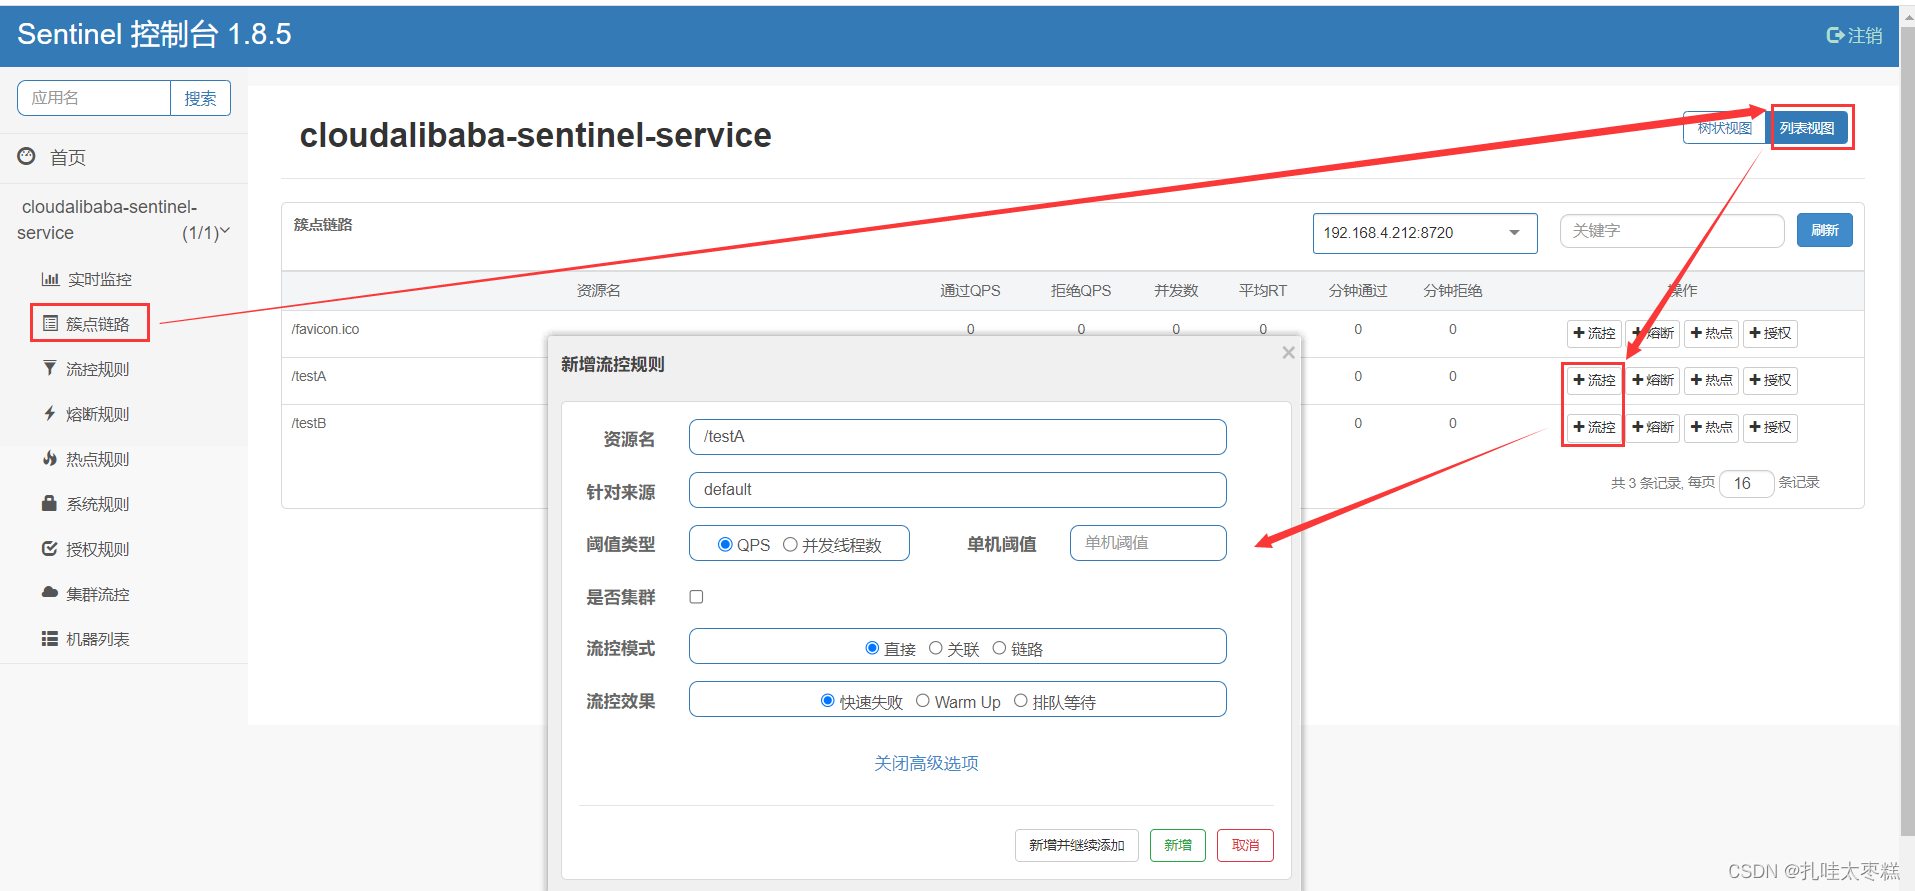Close the 新增流控规则 dialog with X

coord(1288,352)
